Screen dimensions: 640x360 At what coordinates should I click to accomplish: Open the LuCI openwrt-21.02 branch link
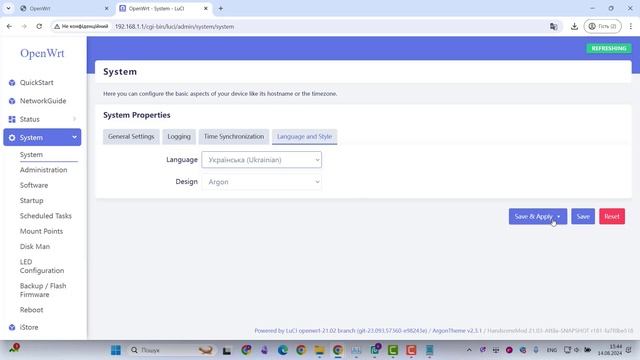(340, 331)
